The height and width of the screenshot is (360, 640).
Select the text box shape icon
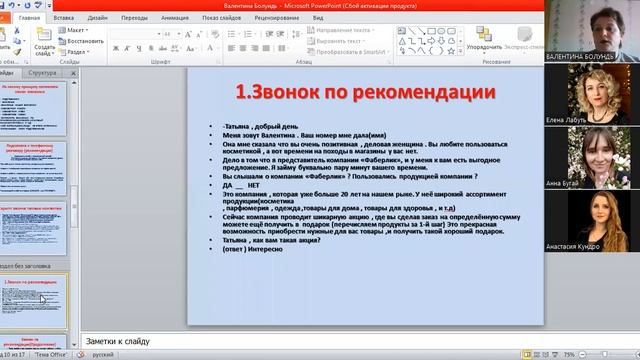[x=402, y=31]
